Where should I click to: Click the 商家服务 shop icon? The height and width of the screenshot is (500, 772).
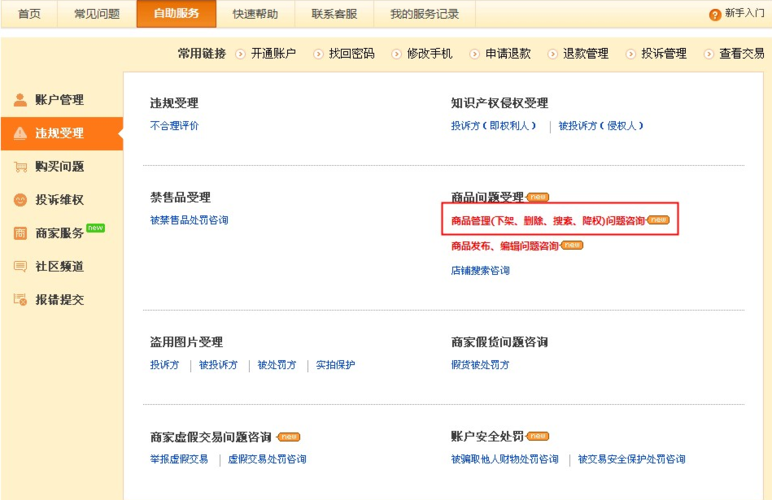20,233
